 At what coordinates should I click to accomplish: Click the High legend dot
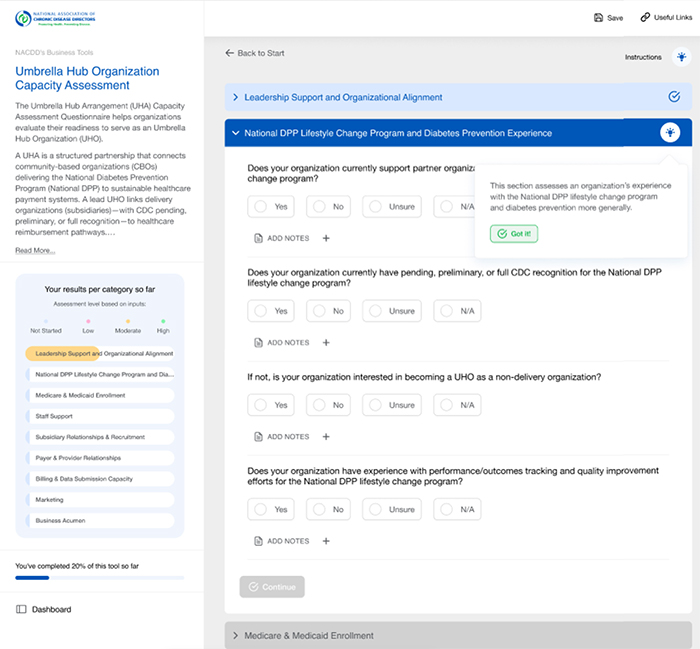click(x=163, y=321)
